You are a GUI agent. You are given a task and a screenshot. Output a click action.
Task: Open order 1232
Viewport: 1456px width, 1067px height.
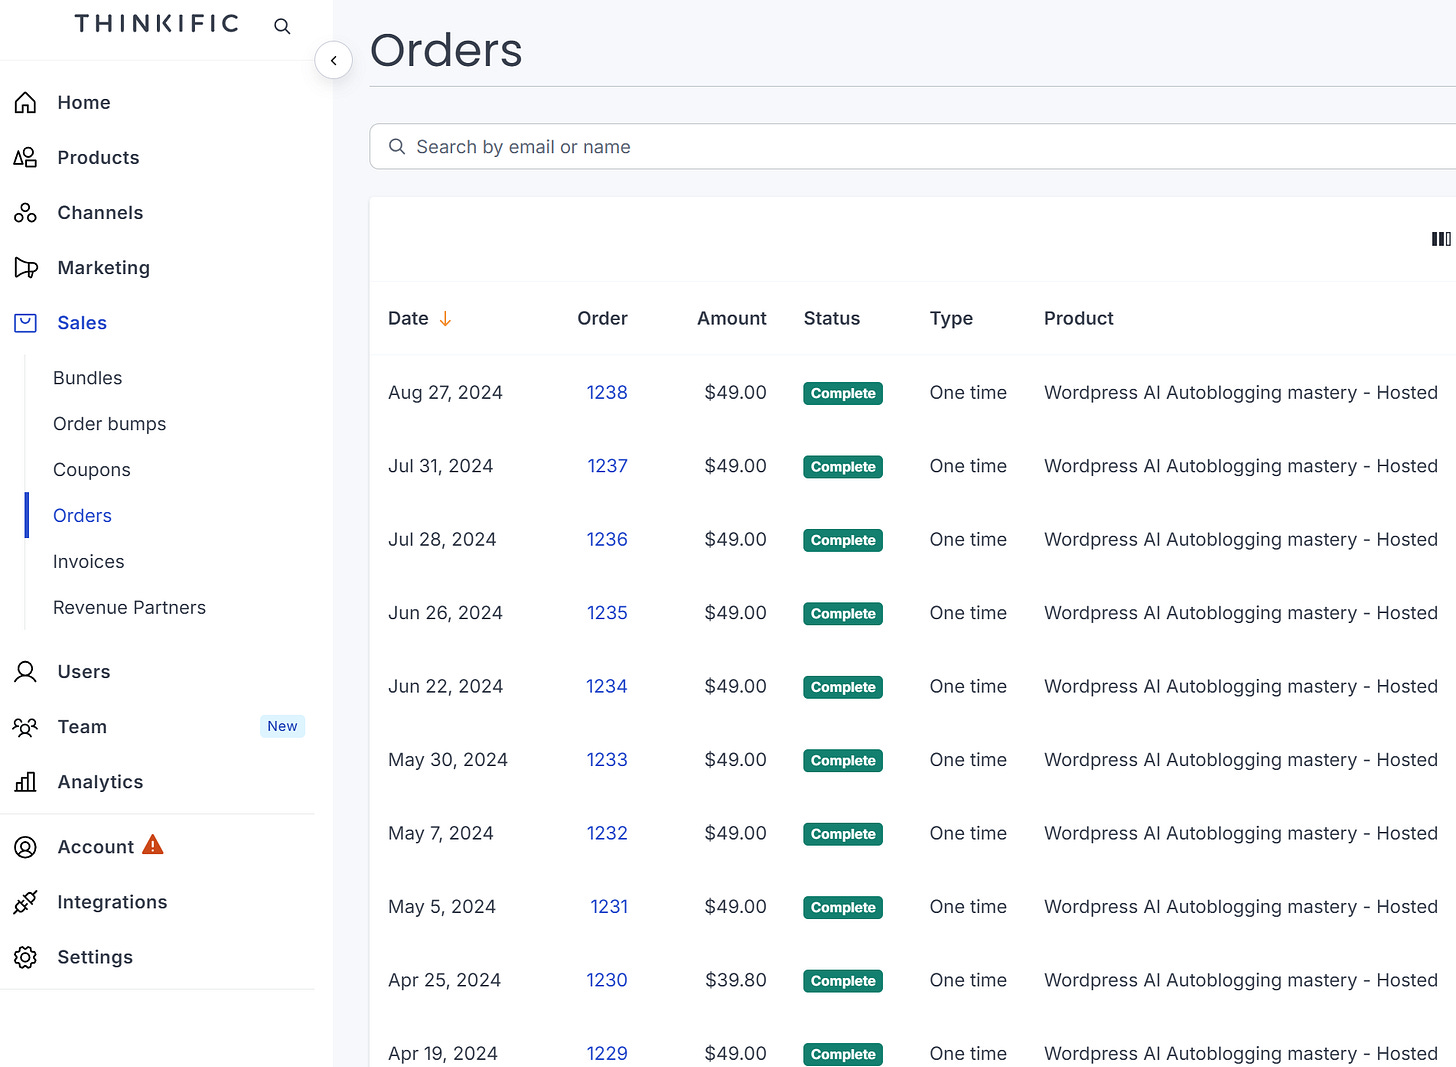607,833
